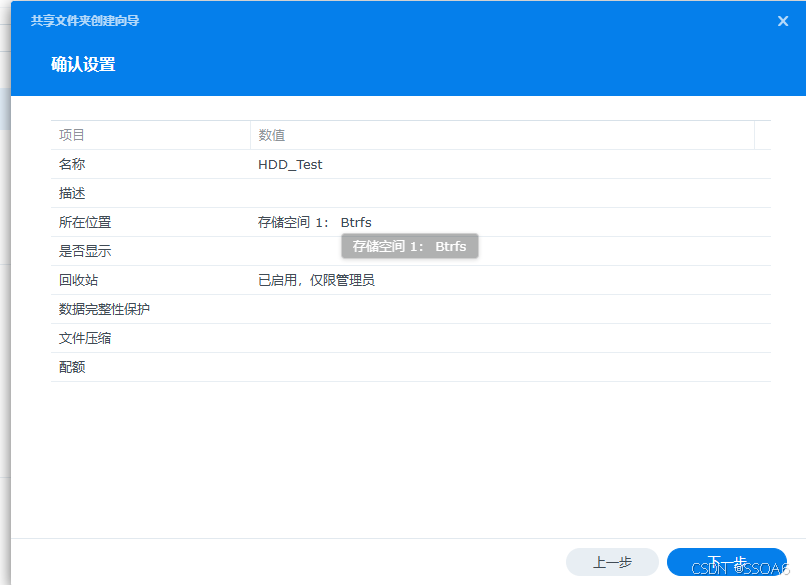Click the 是否显示 setting row
The width and height of the screenshot is (806, 585).
(x=150, y=251)
